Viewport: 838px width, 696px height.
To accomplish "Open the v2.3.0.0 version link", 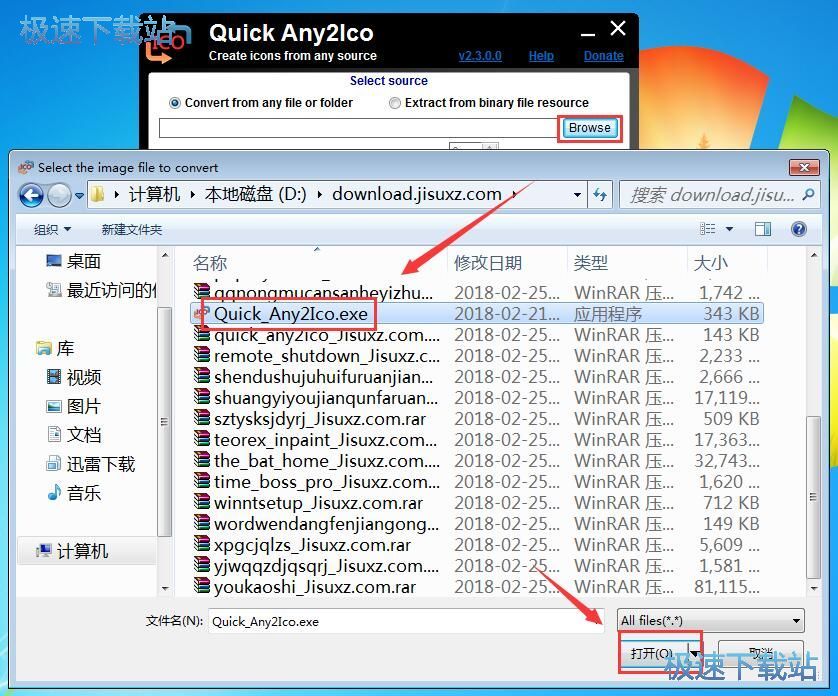I will tap(480, 56).
